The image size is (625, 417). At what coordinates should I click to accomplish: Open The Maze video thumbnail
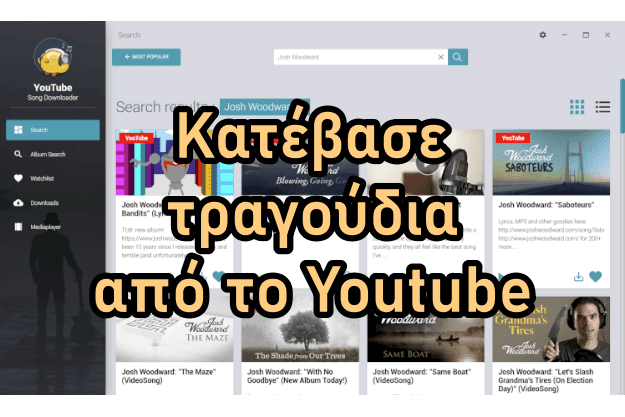click(174, 329)
